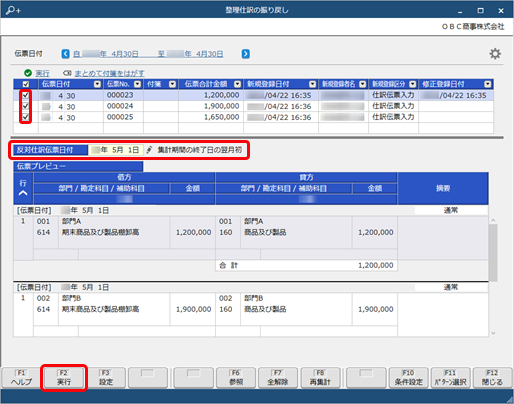The width and height of the screenshot is (514, 404).
Task: Click the preview vertical scrollbar
Action: (x=493, y=253)
